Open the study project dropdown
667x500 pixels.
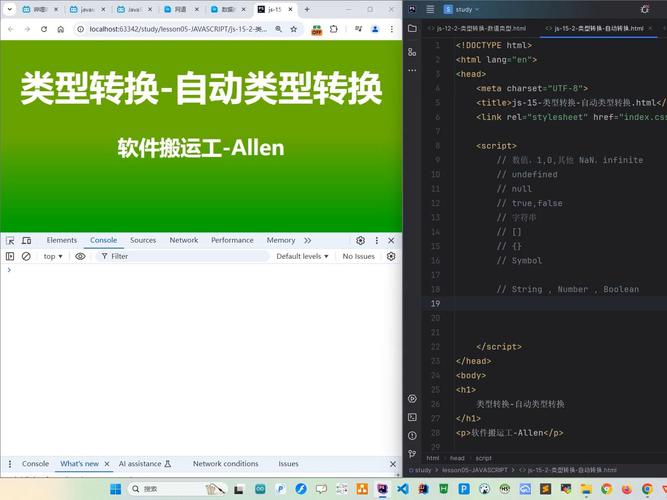[x=462, y=9]
